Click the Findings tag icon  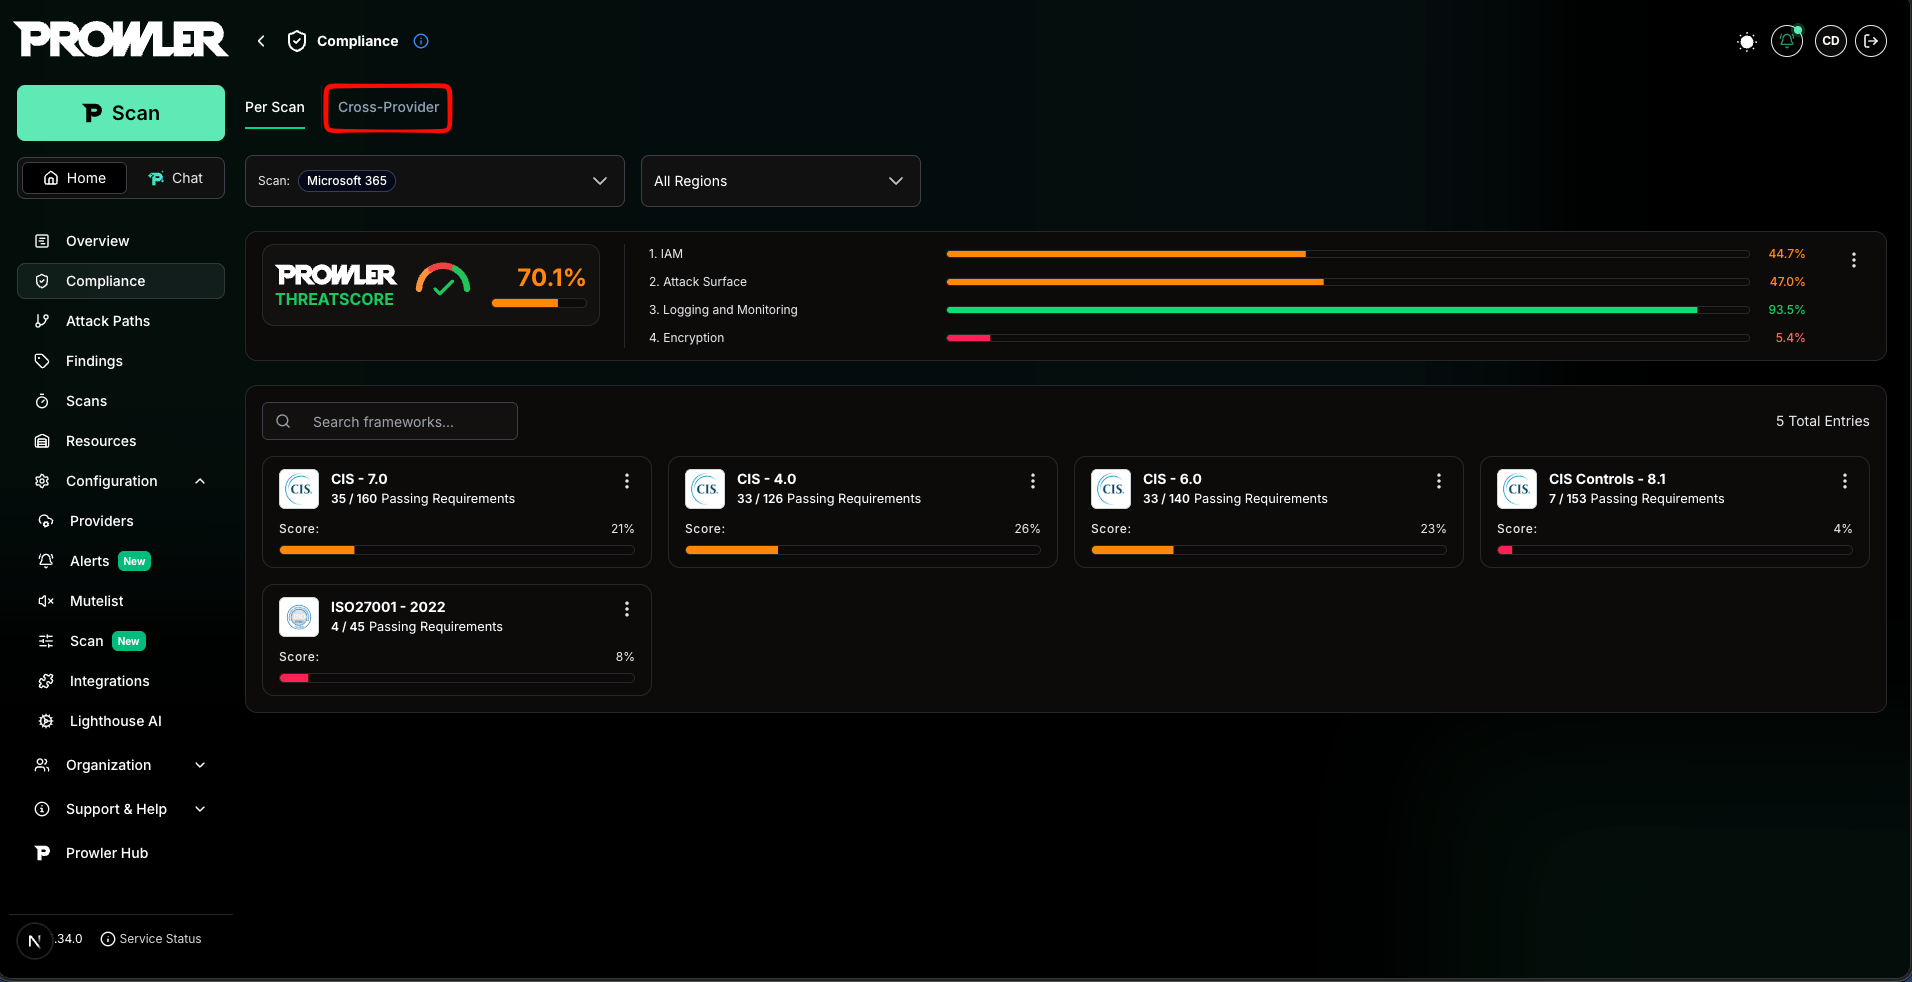(42, 361)
